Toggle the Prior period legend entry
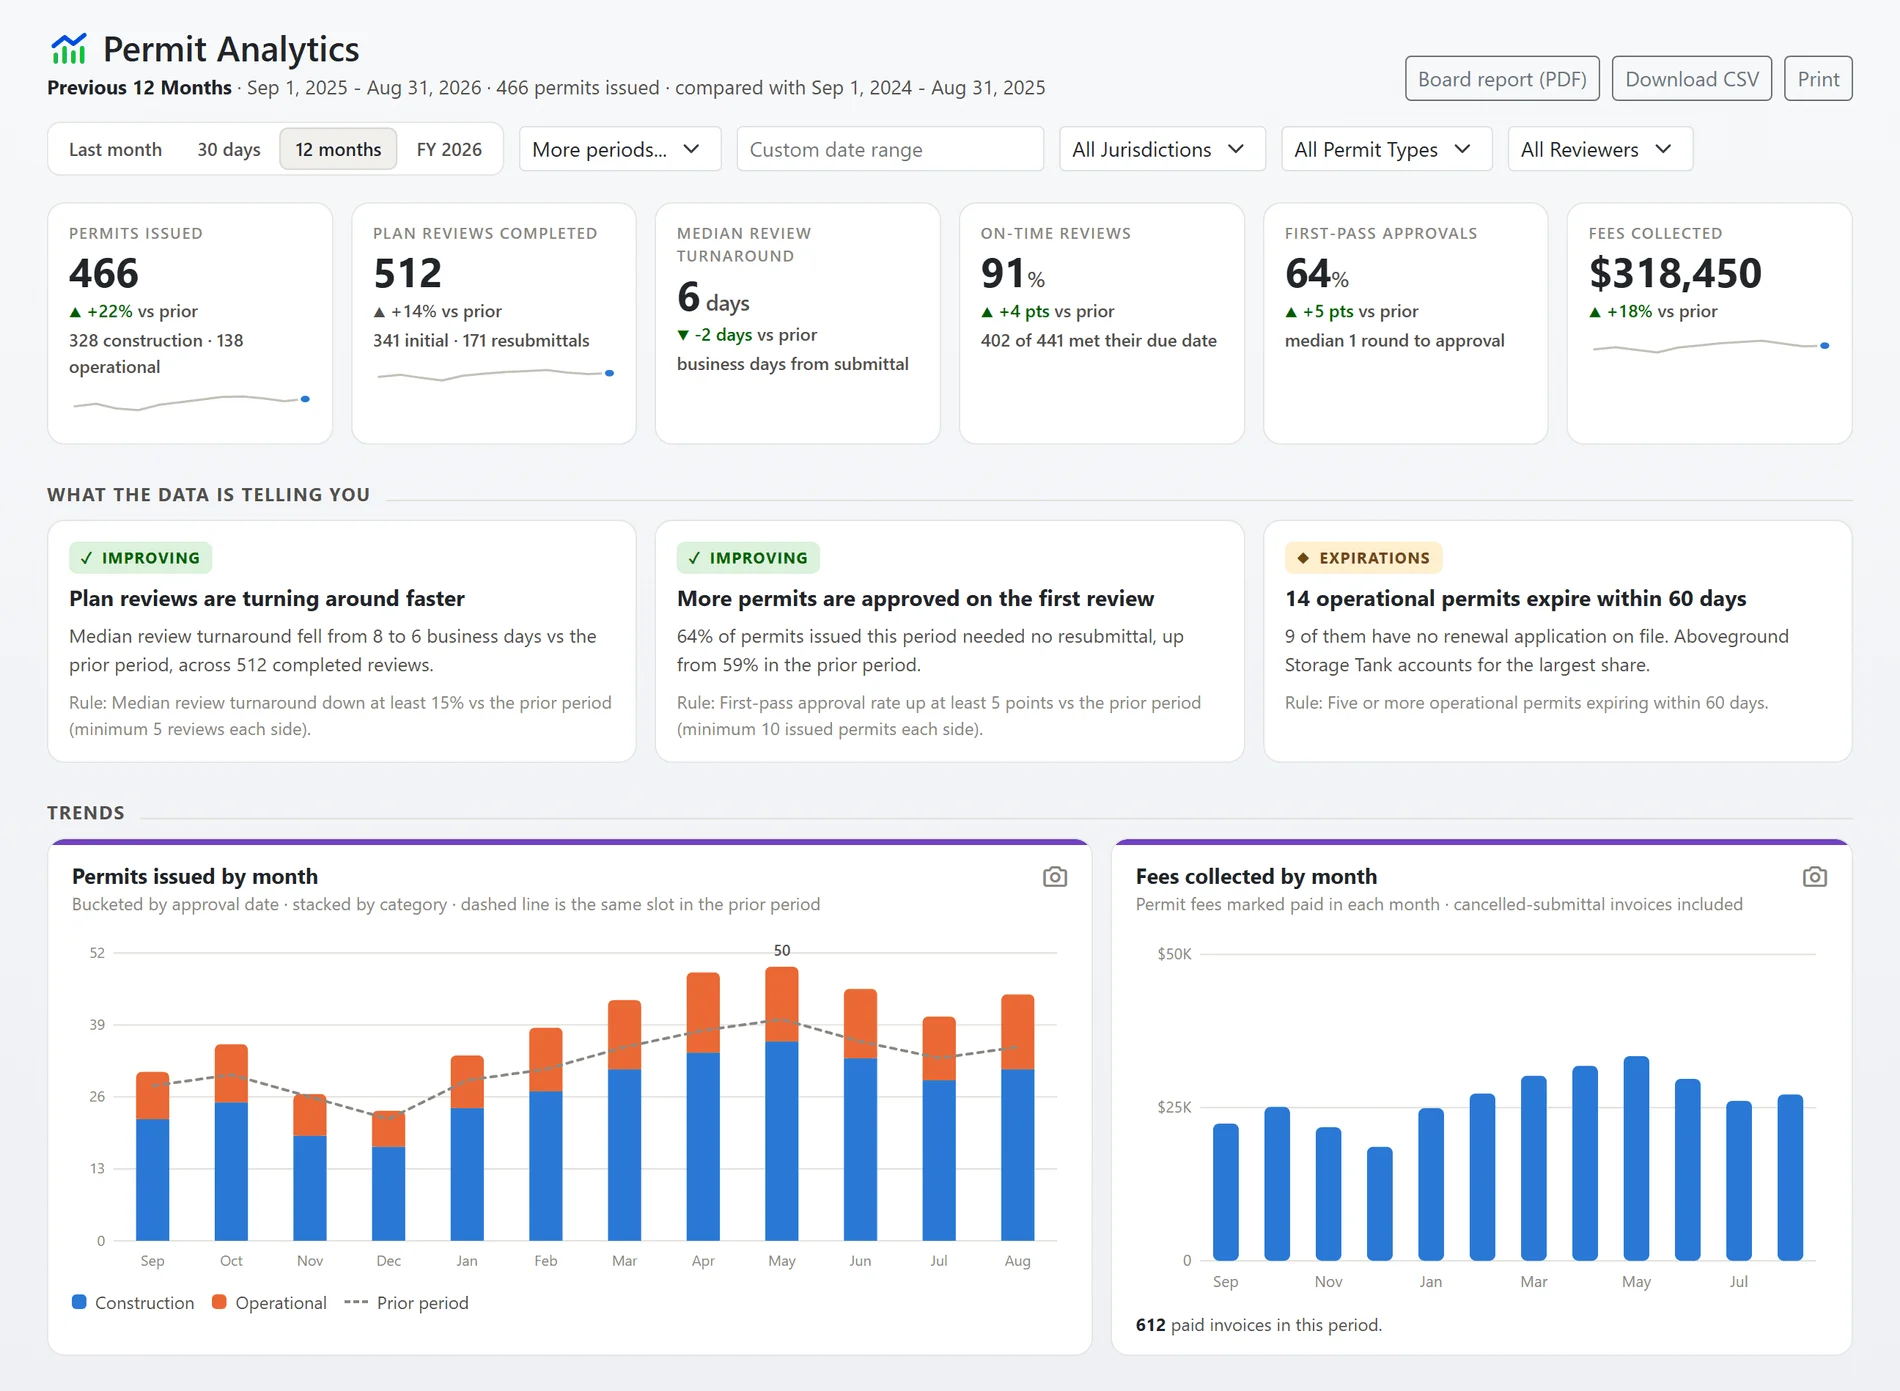 tap(406, 1302)
